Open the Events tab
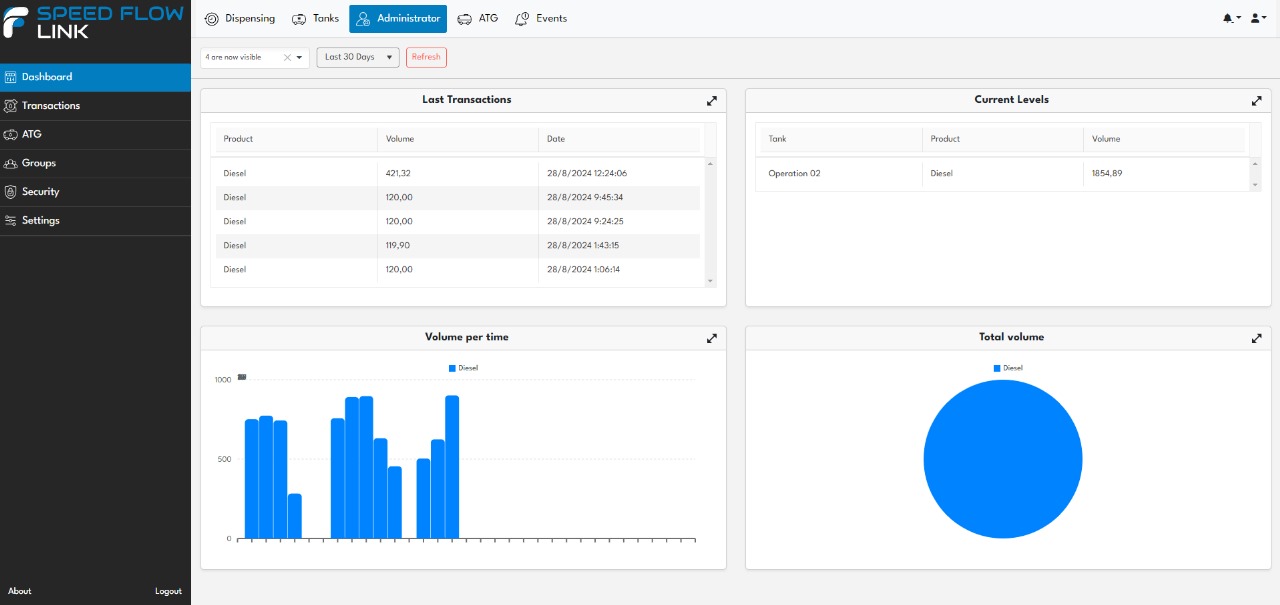Viewport: 1280px width, 605px height. (541, 19)
